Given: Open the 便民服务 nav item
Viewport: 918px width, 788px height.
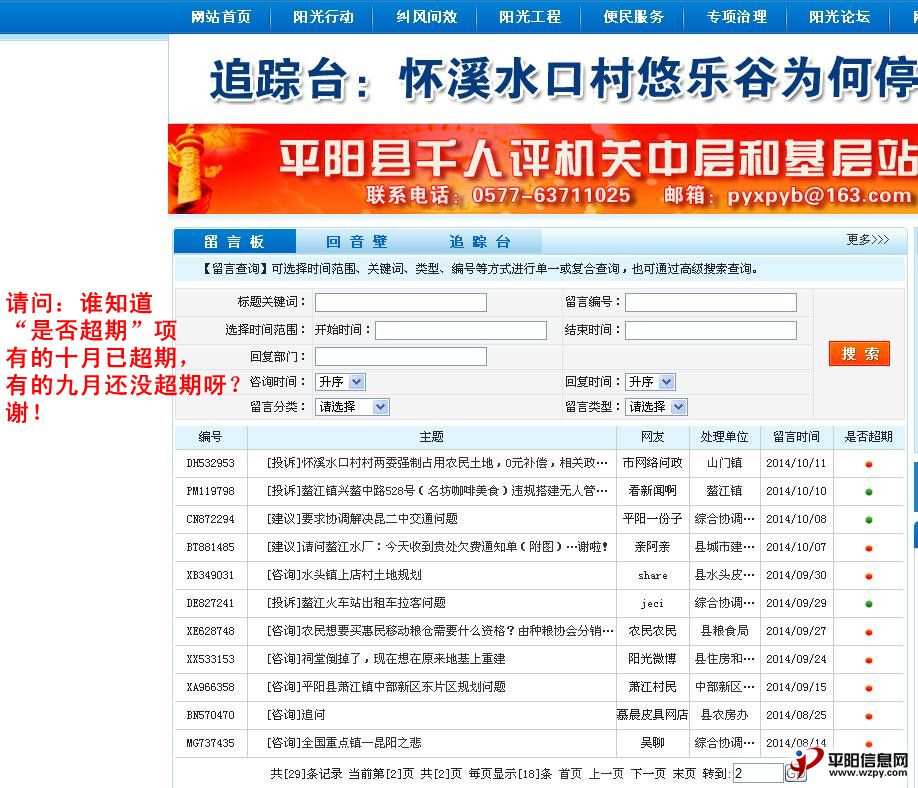Looking at the screenshot, I should tap(633, 16).
